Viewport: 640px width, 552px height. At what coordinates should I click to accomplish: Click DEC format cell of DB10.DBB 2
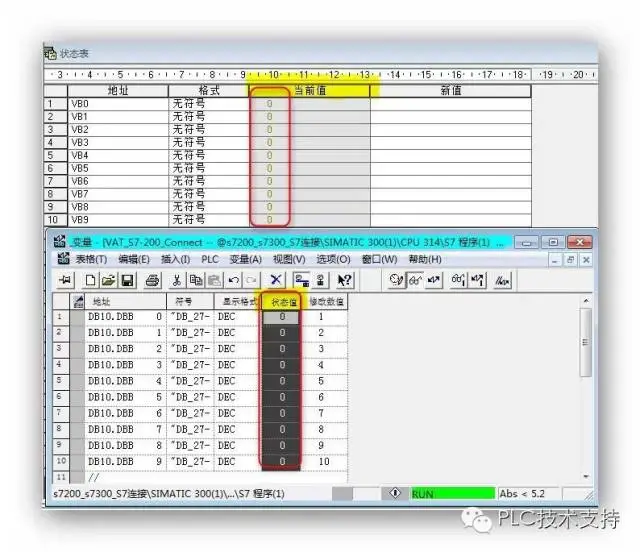tap(236, 349)
